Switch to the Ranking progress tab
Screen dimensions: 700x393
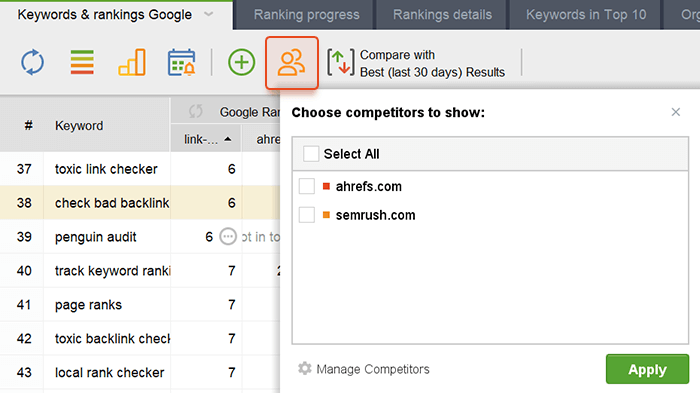pos(306,15)
